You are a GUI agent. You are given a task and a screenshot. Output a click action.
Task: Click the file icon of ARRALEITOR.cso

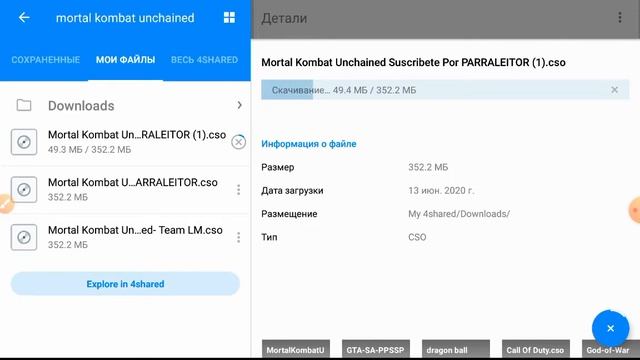tap(24, 190)
